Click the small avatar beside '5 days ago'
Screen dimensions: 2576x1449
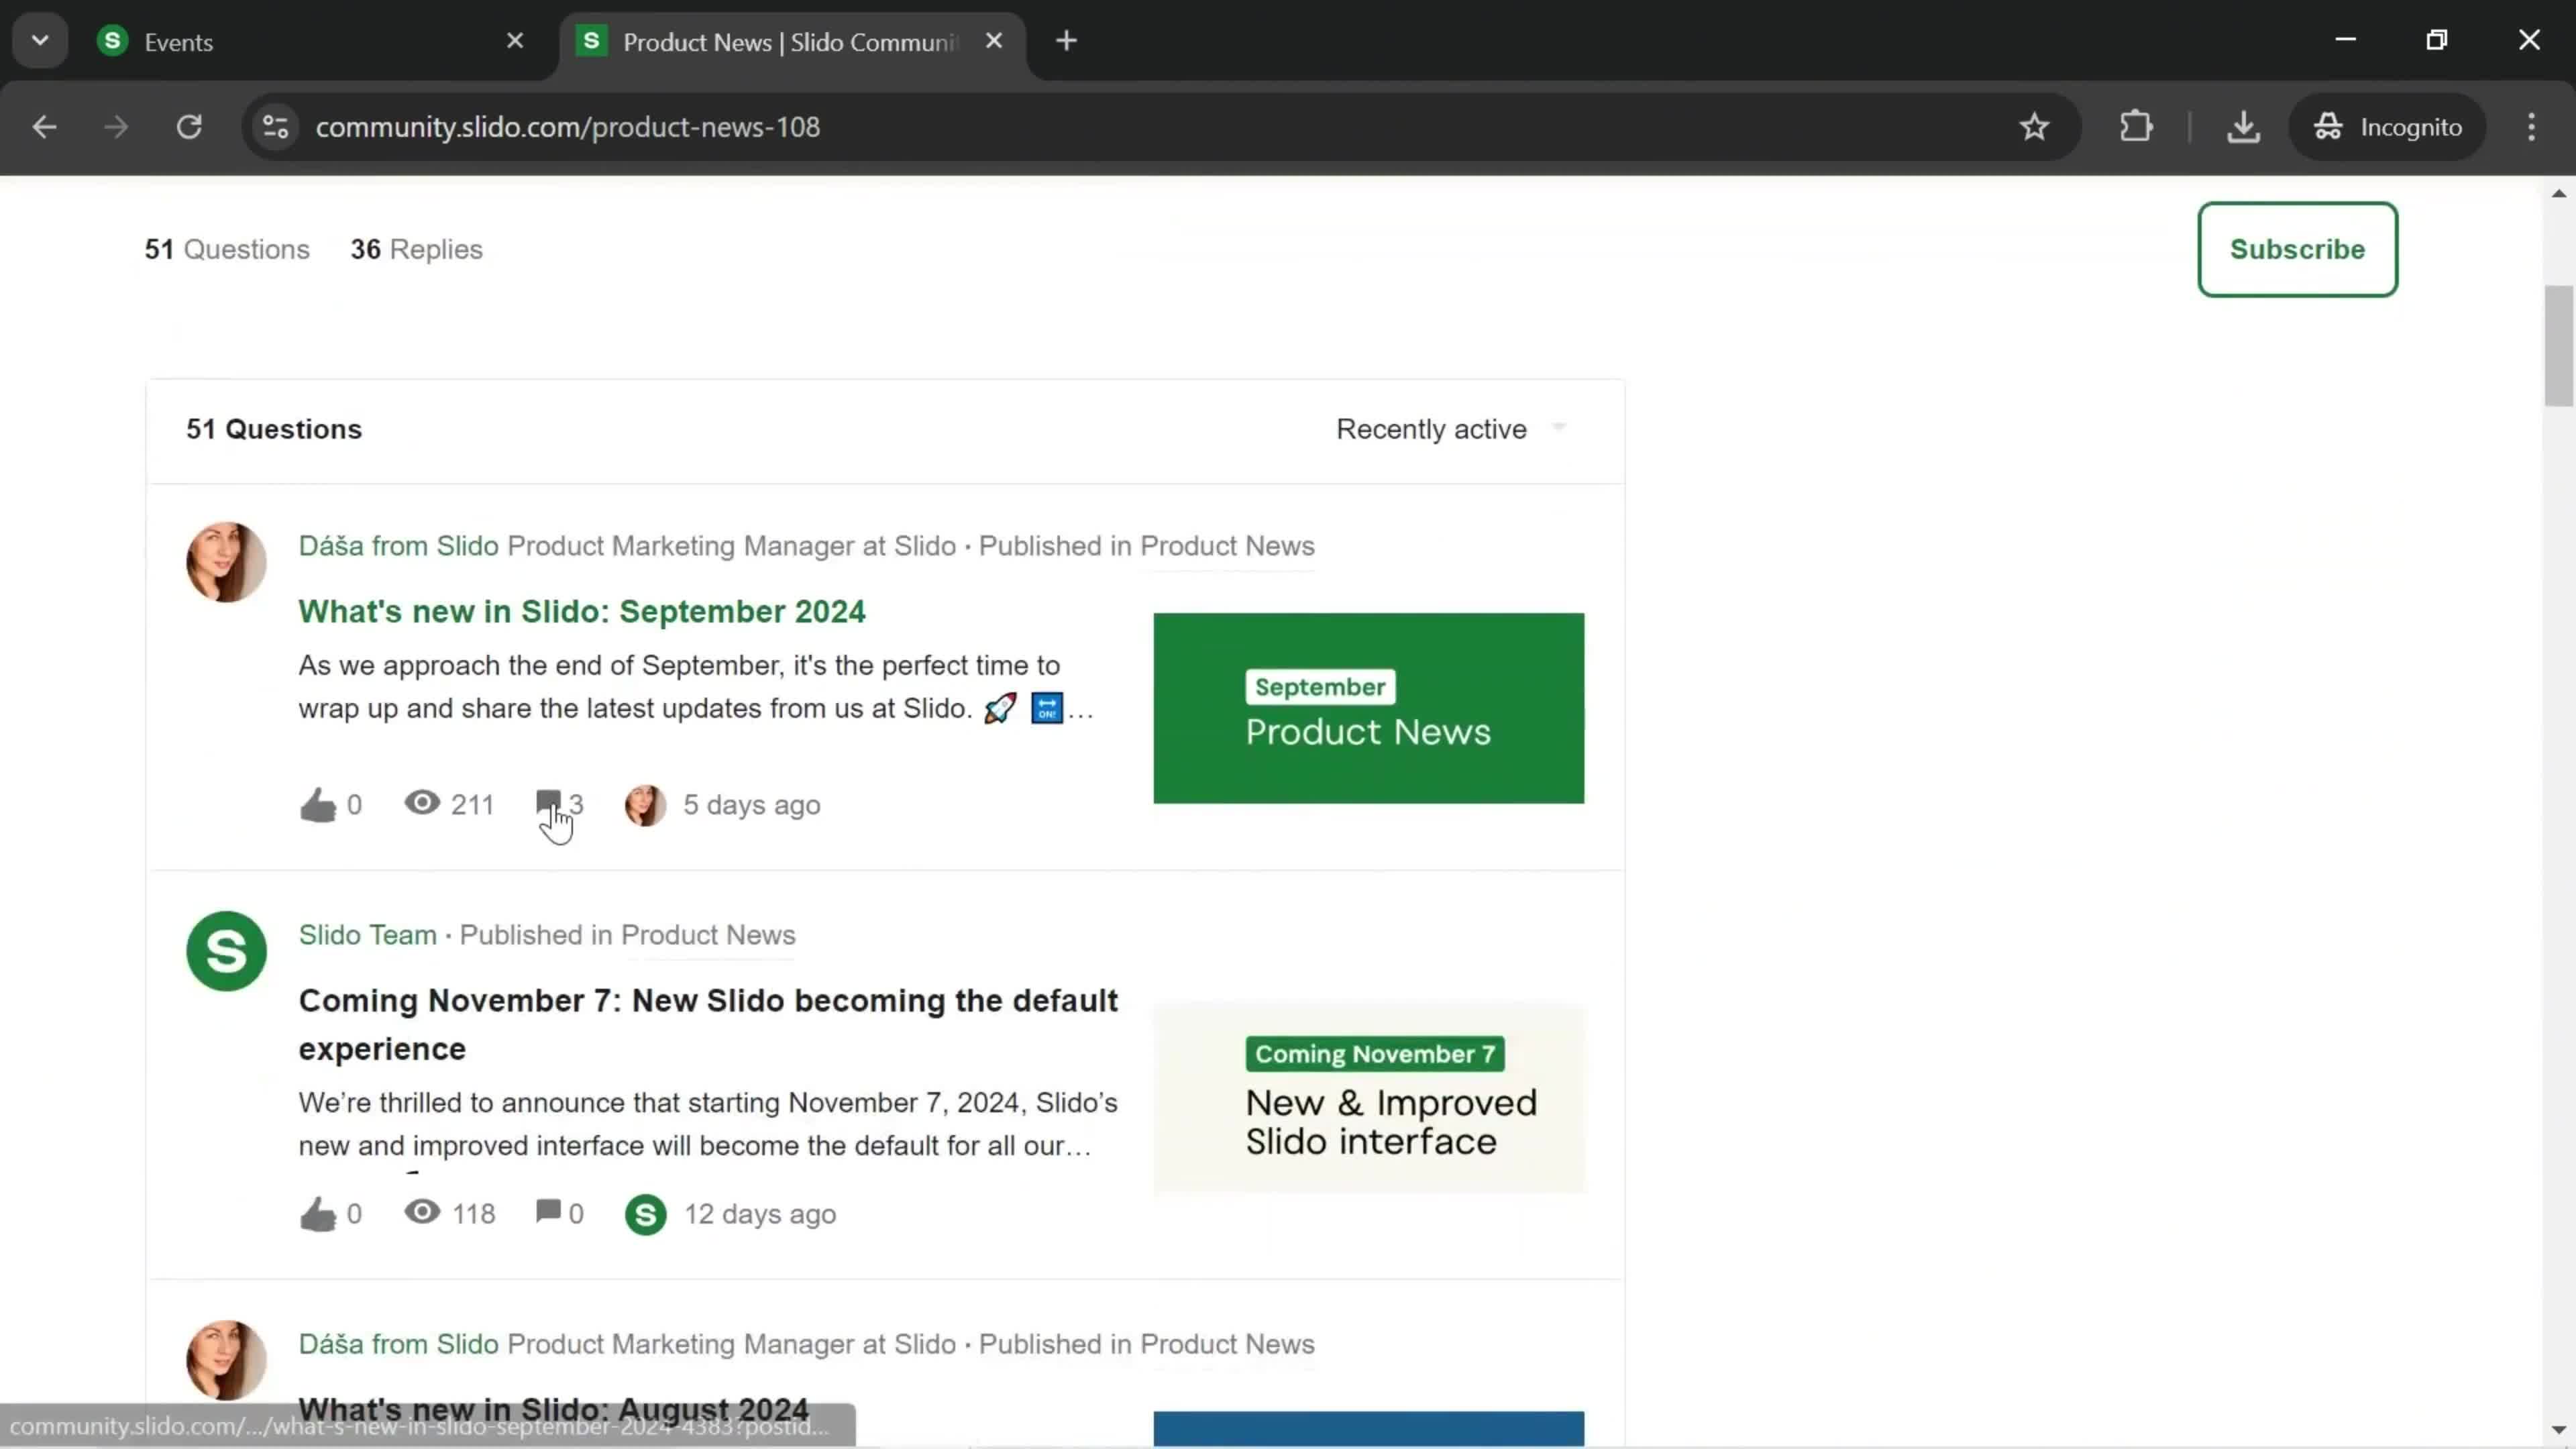[x=646, y=805]
